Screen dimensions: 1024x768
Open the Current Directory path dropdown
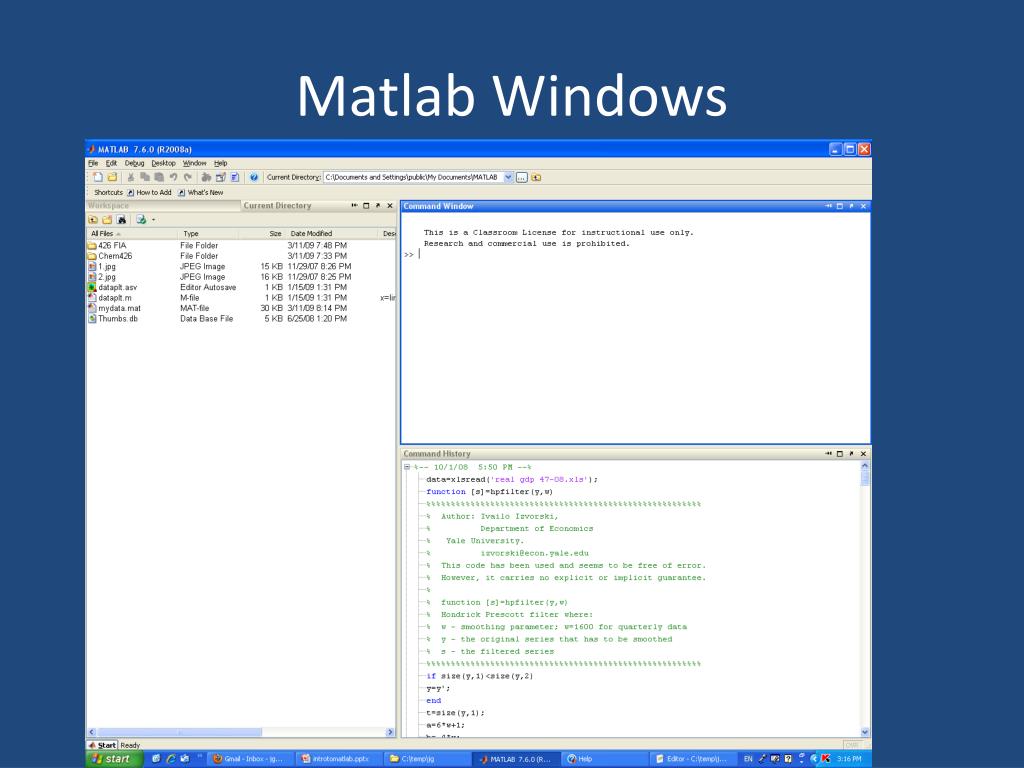coord(509,177)
